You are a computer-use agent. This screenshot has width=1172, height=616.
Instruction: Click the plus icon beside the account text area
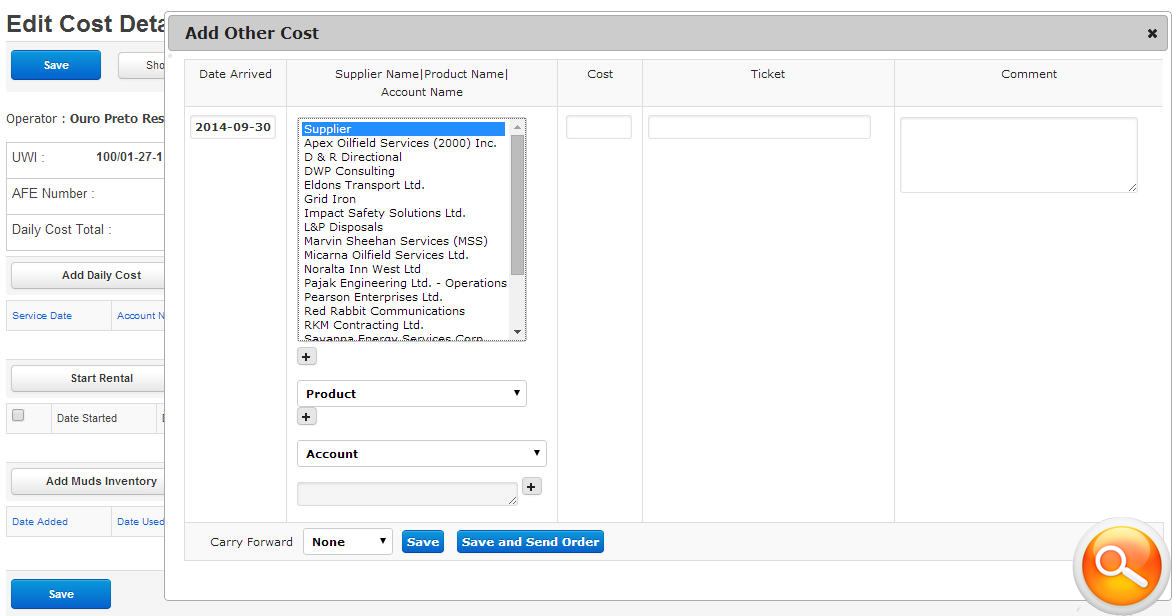pos(532,487)
